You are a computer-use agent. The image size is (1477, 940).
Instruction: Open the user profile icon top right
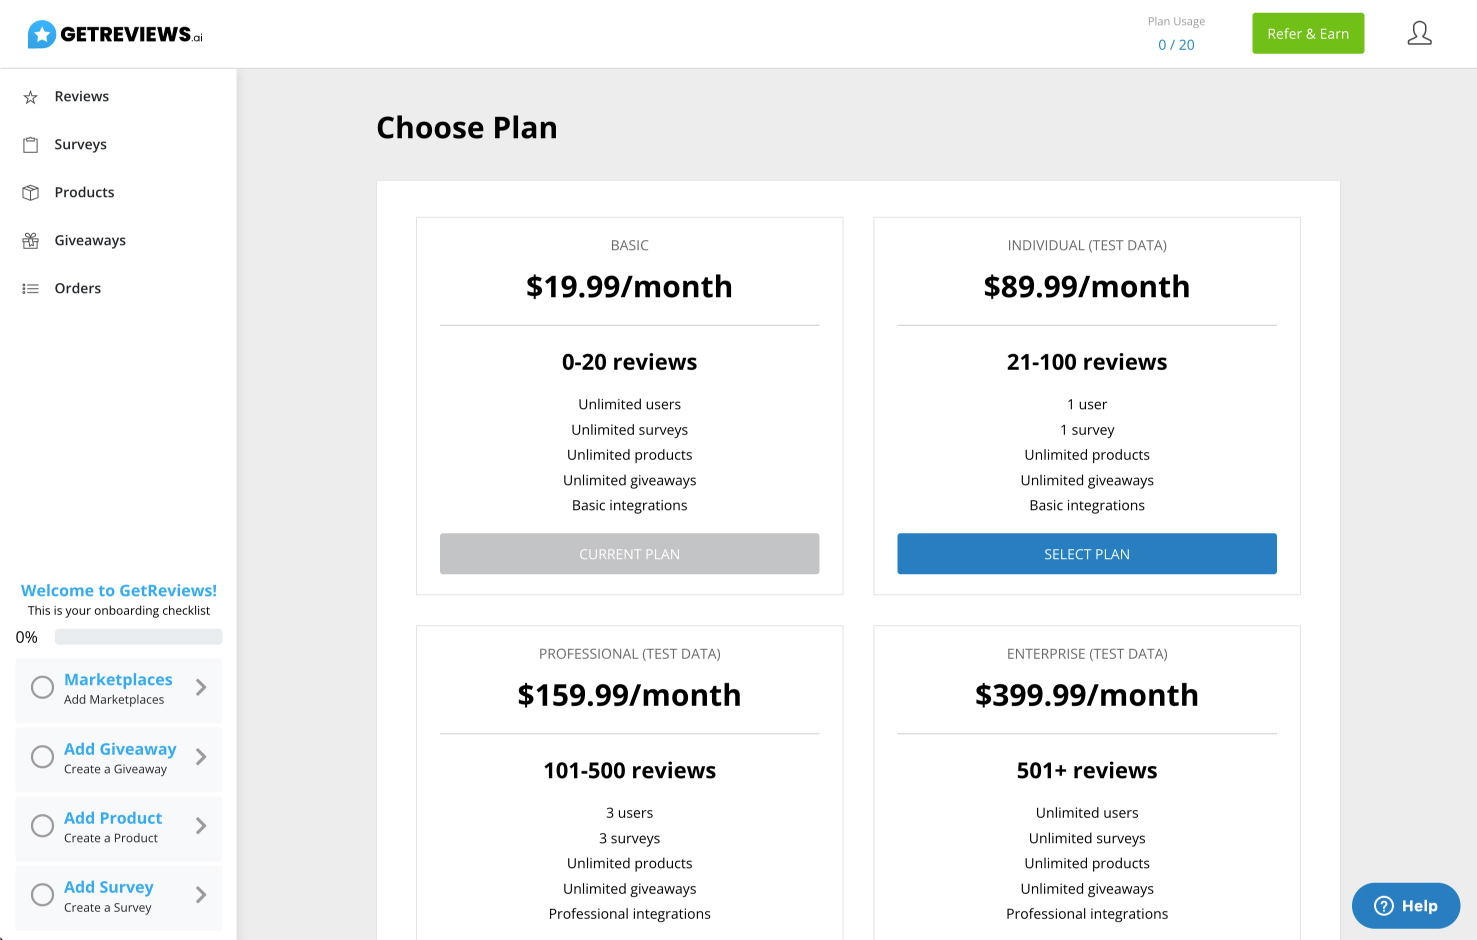point(1420,33)
